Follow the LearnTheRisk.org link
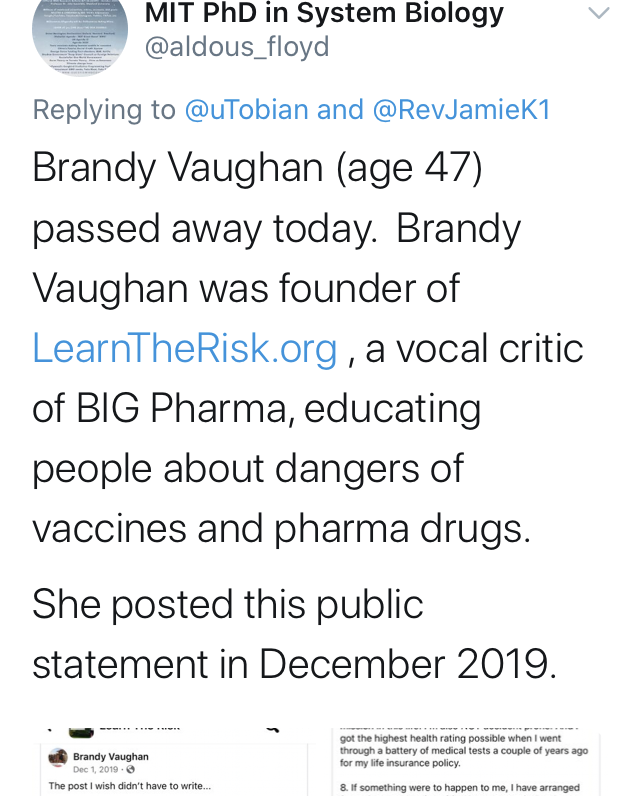This screenshot has width=640, height=796. click(185, 349)
